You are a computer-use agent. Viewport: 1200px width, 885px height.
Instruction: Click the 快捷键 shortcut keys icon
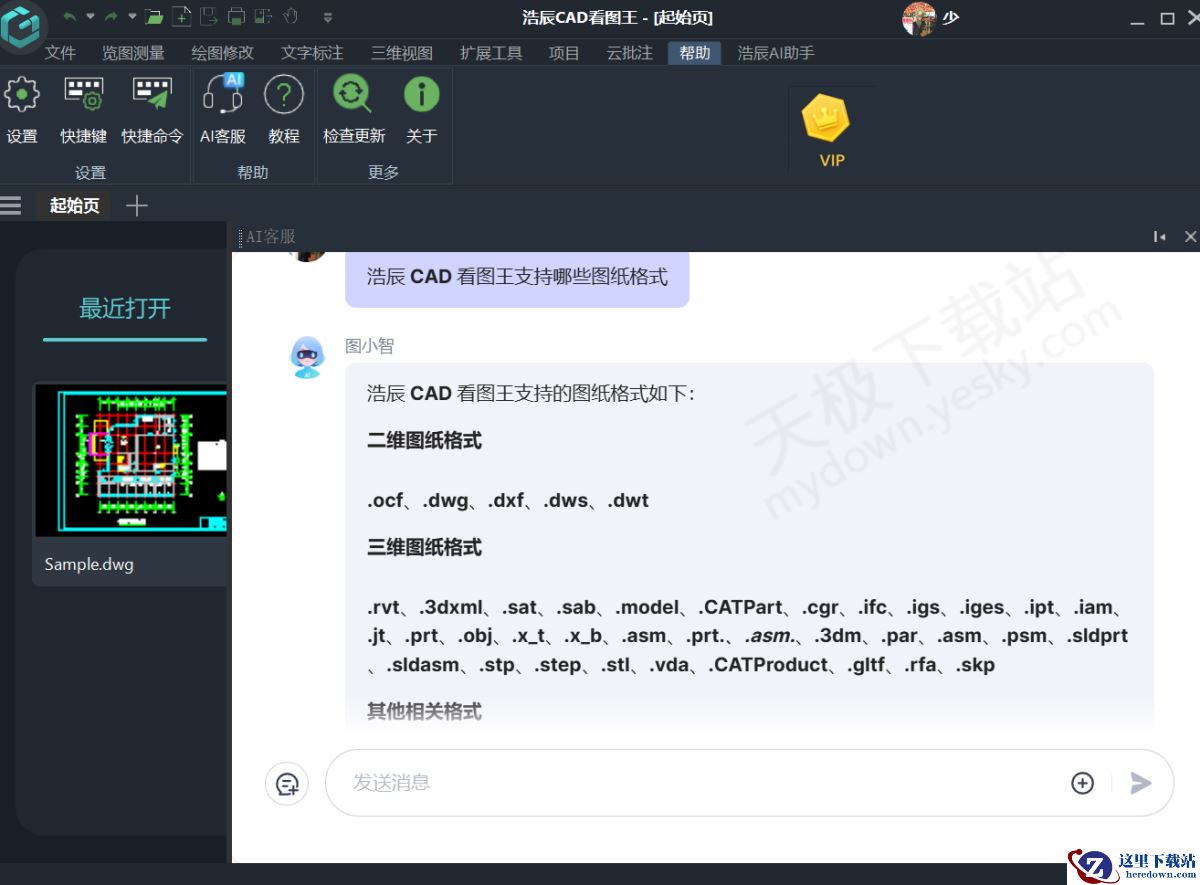tap(83, 95)
